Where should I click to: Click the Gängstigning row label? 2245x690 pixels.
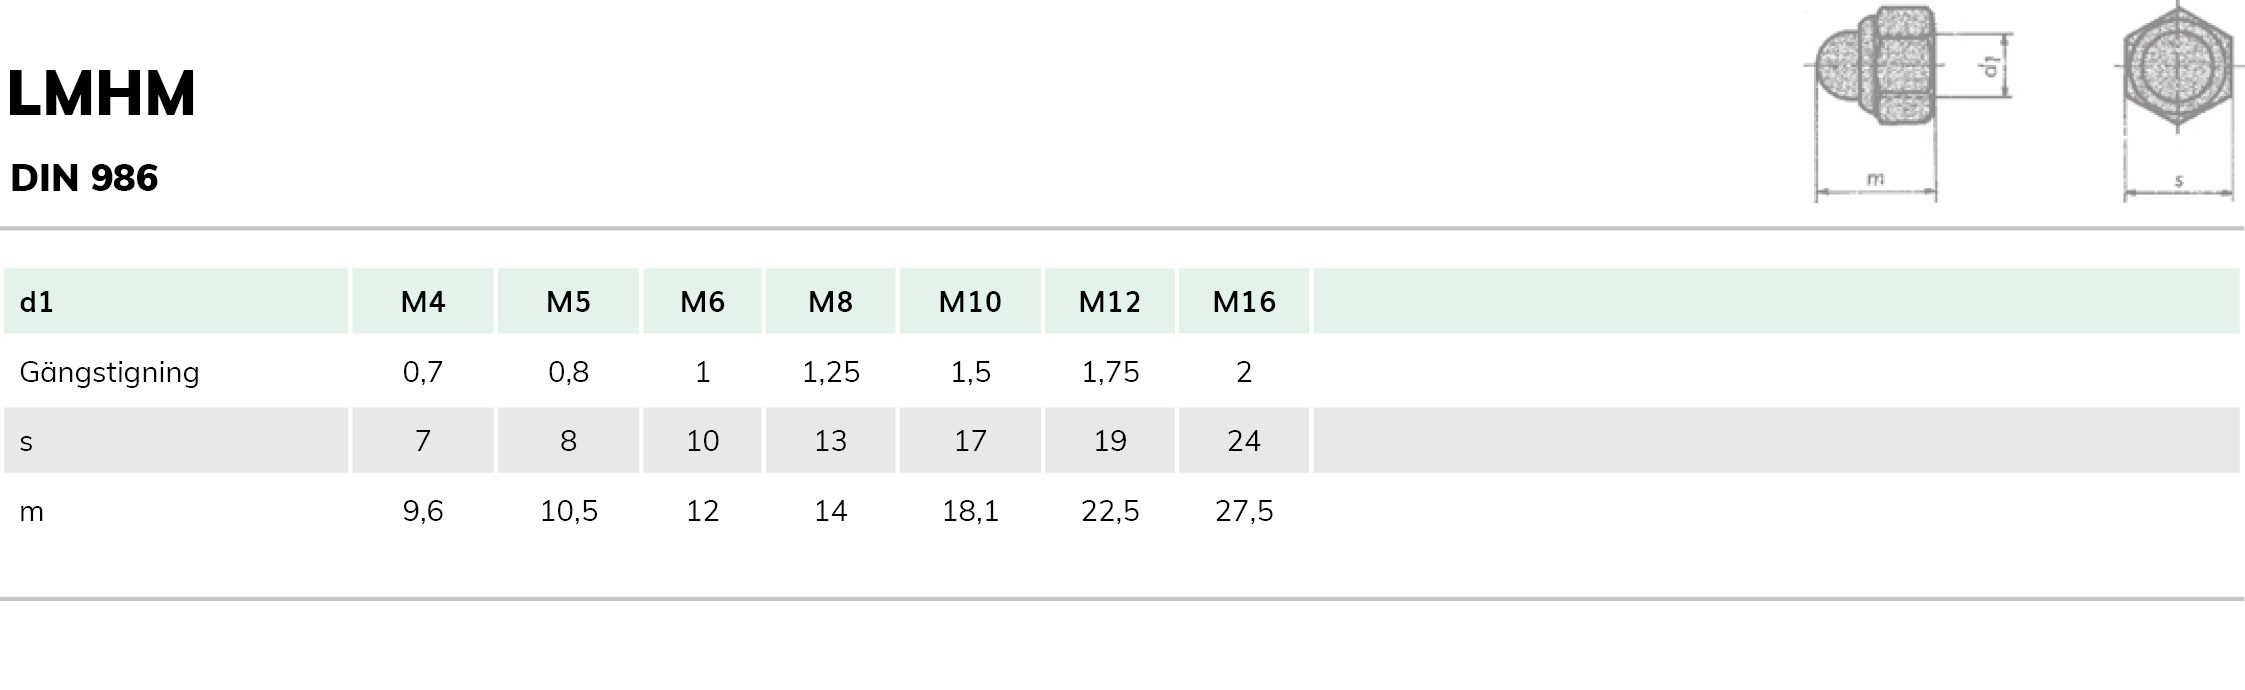110,372
